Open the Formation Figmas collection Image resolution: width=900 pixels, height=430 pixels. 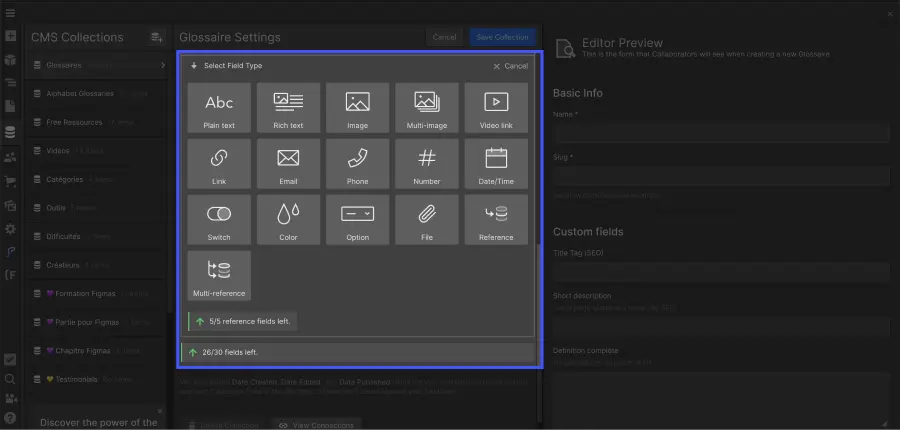(96, 293)
